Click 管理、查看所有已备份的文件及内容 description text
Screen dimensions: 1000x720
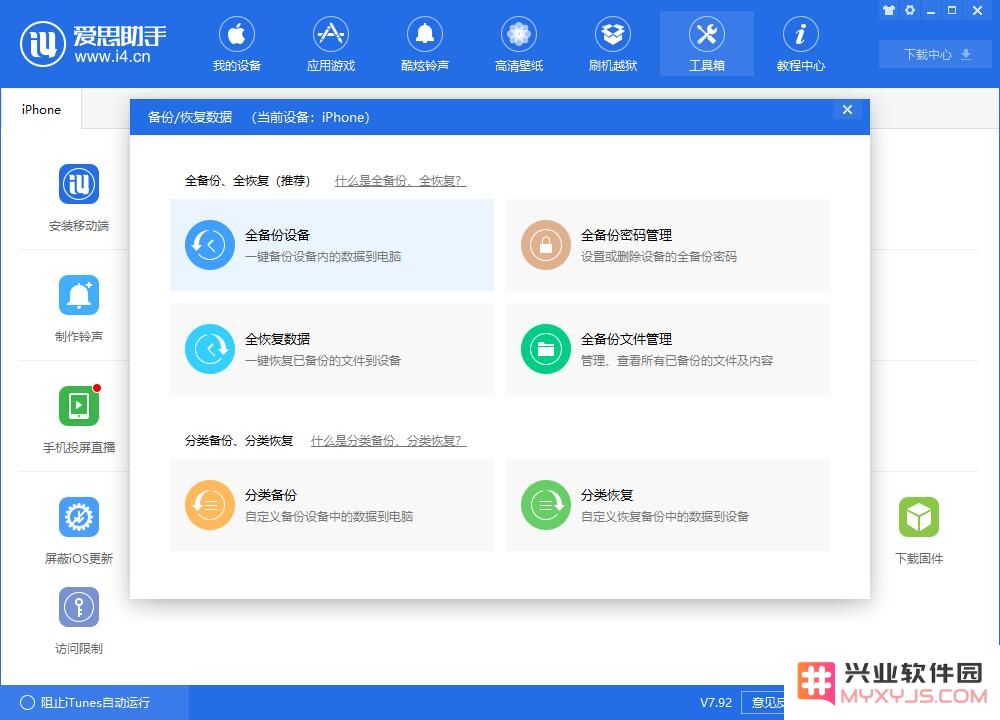(677, 360)
